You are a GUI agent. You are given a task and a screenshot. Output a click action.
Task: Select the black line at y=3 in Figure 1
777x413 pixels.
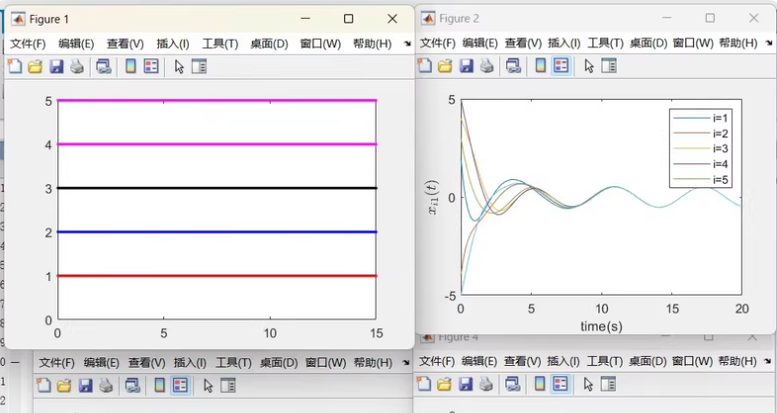coord(217,188)
